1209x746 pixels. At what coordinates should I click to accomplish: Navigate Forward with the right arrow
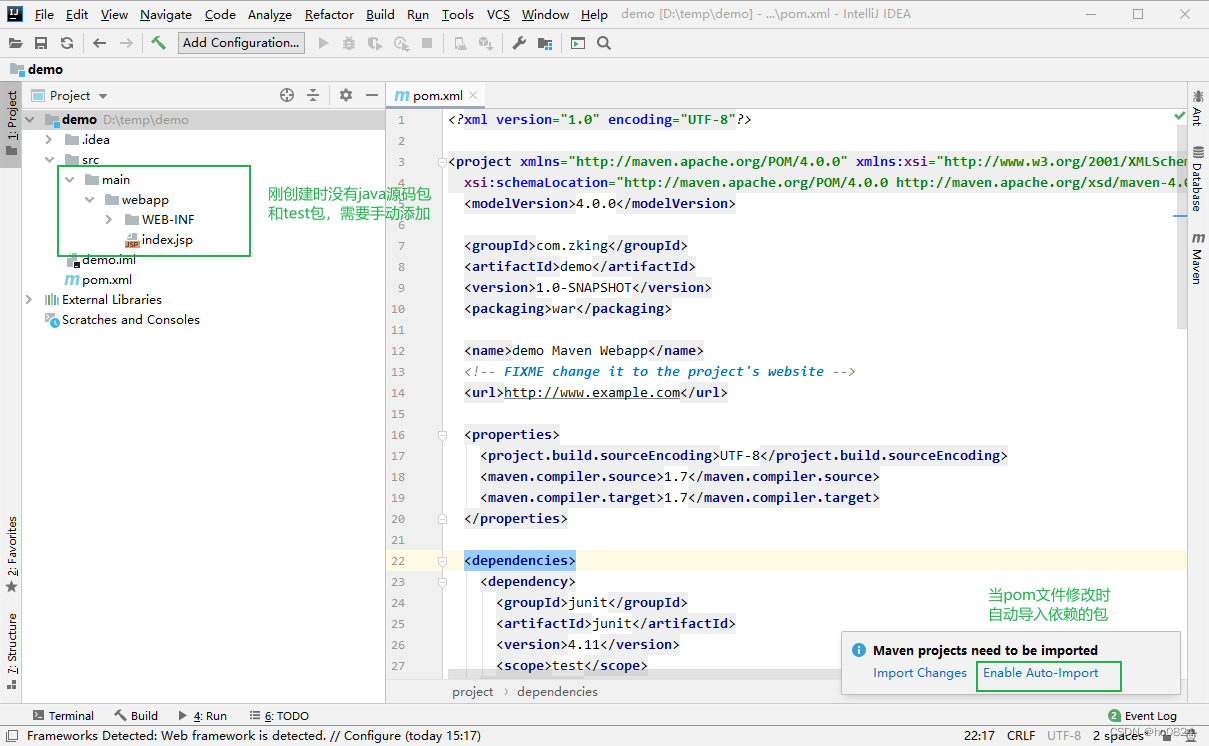click(126, 43)
